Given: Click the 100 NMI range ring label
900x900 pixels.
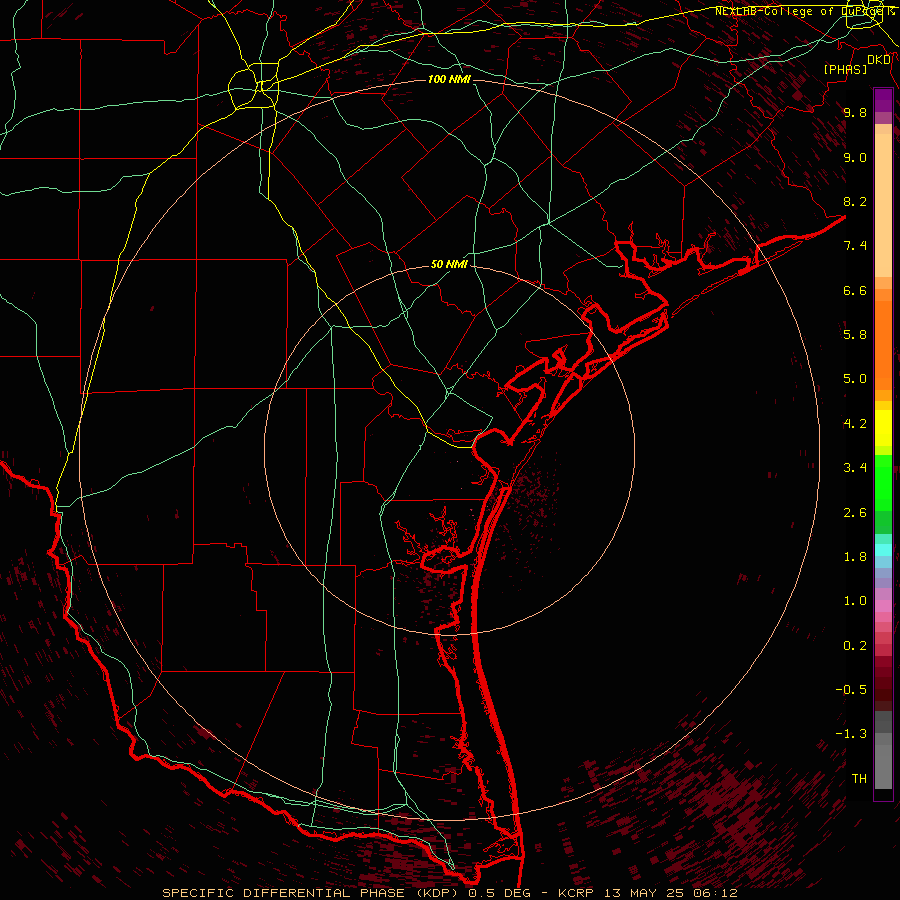Looking at the screenshot, I should (x=449, y=79).
